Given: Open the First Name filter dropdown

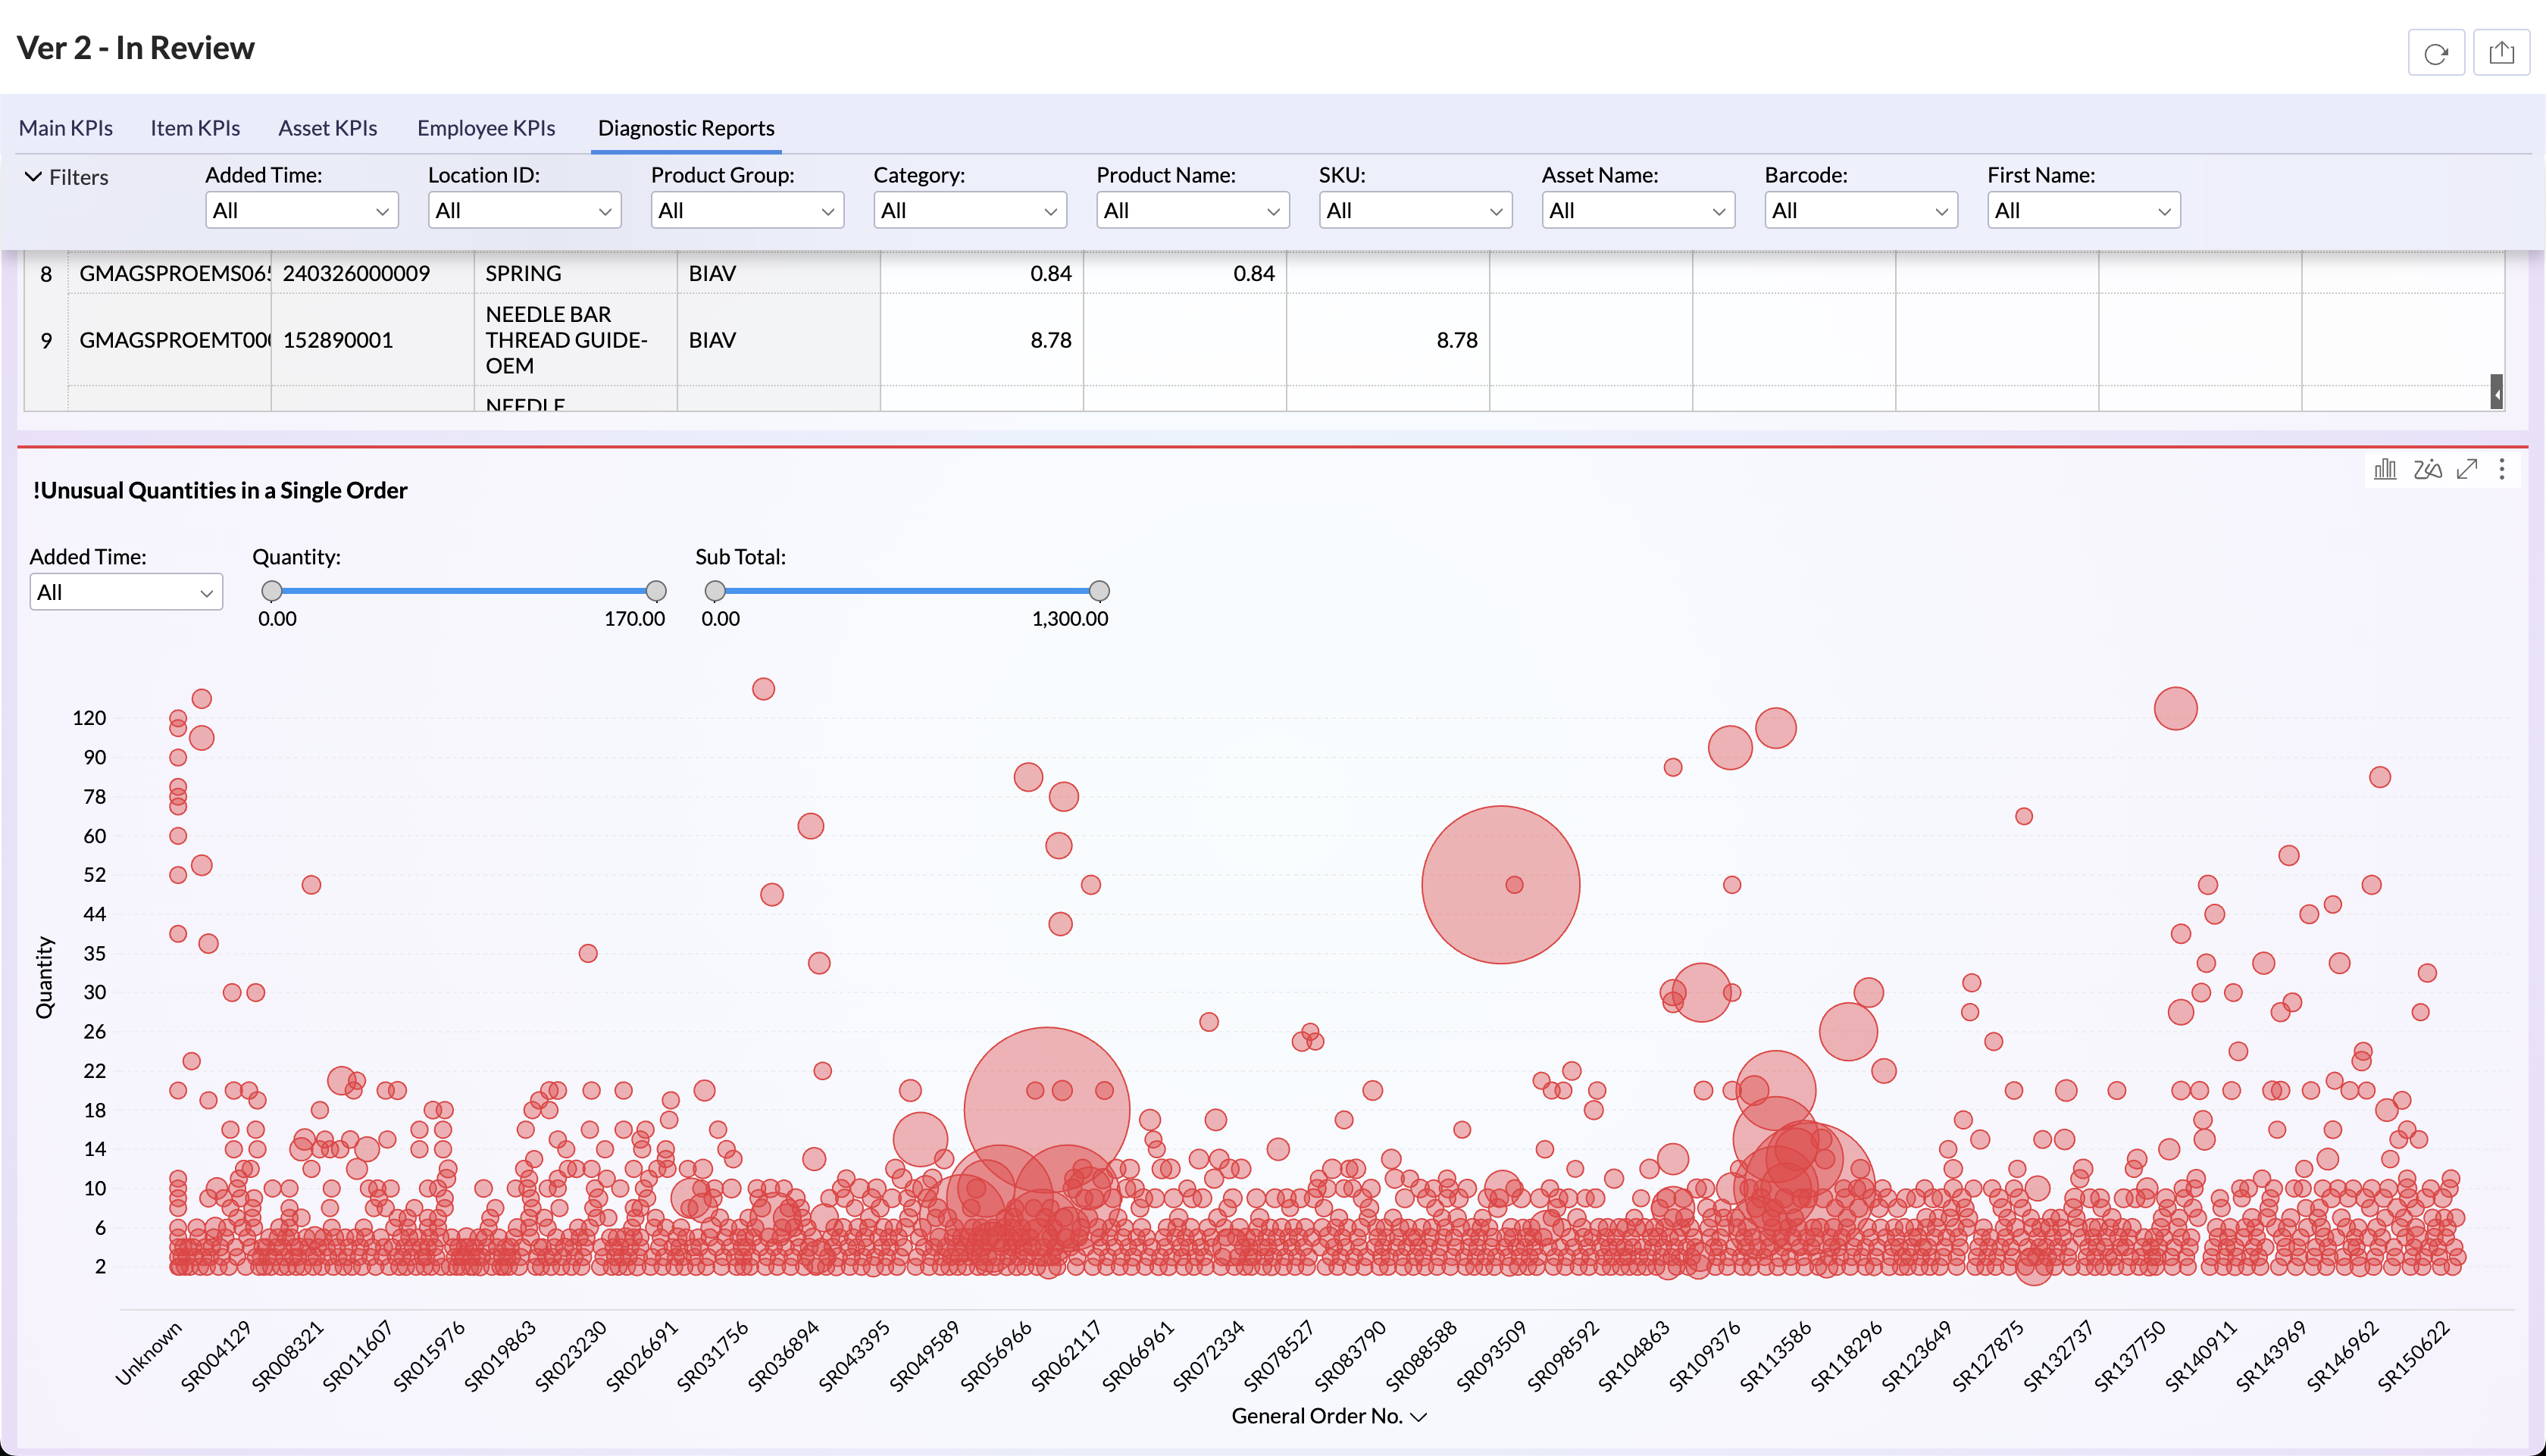Looking at the screenshot, I should (x=2082, y=211).
